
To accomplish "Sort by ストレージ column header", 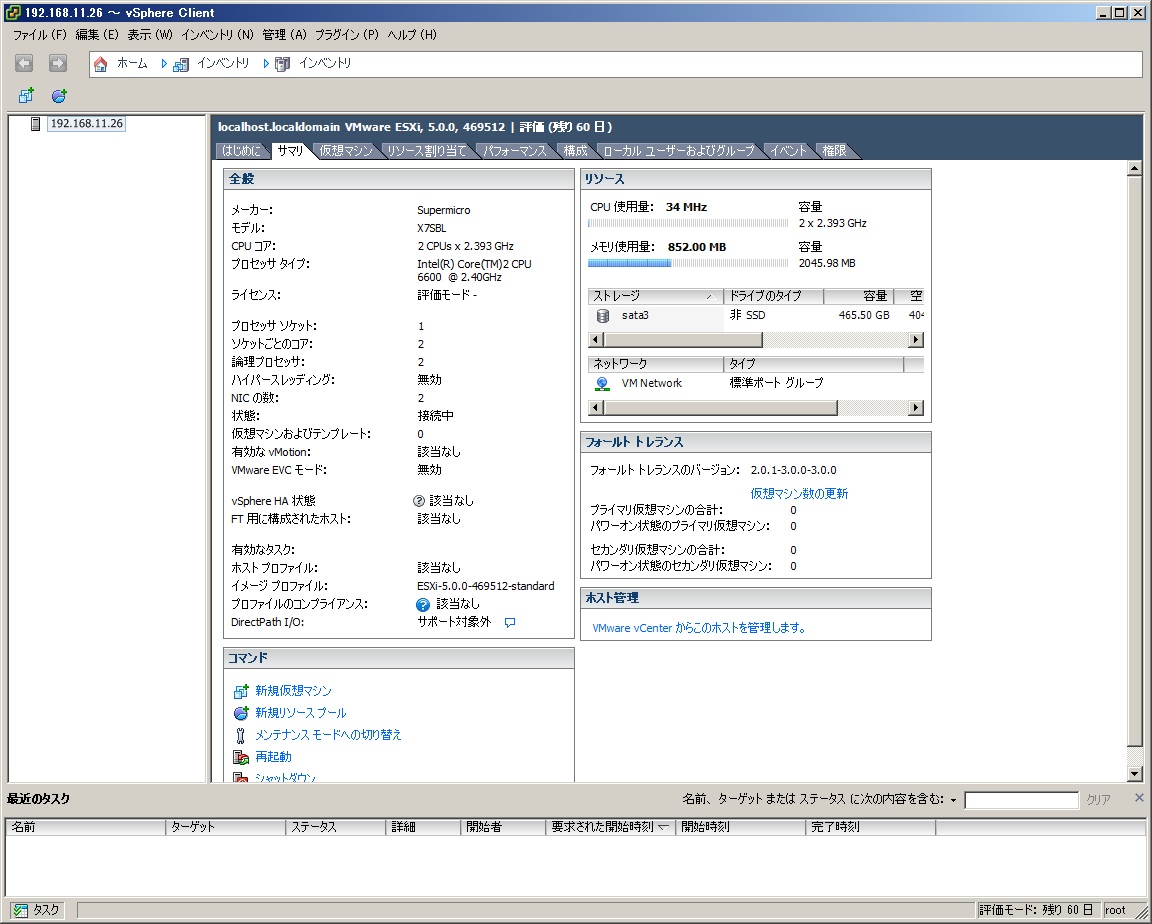I will 655,296.
